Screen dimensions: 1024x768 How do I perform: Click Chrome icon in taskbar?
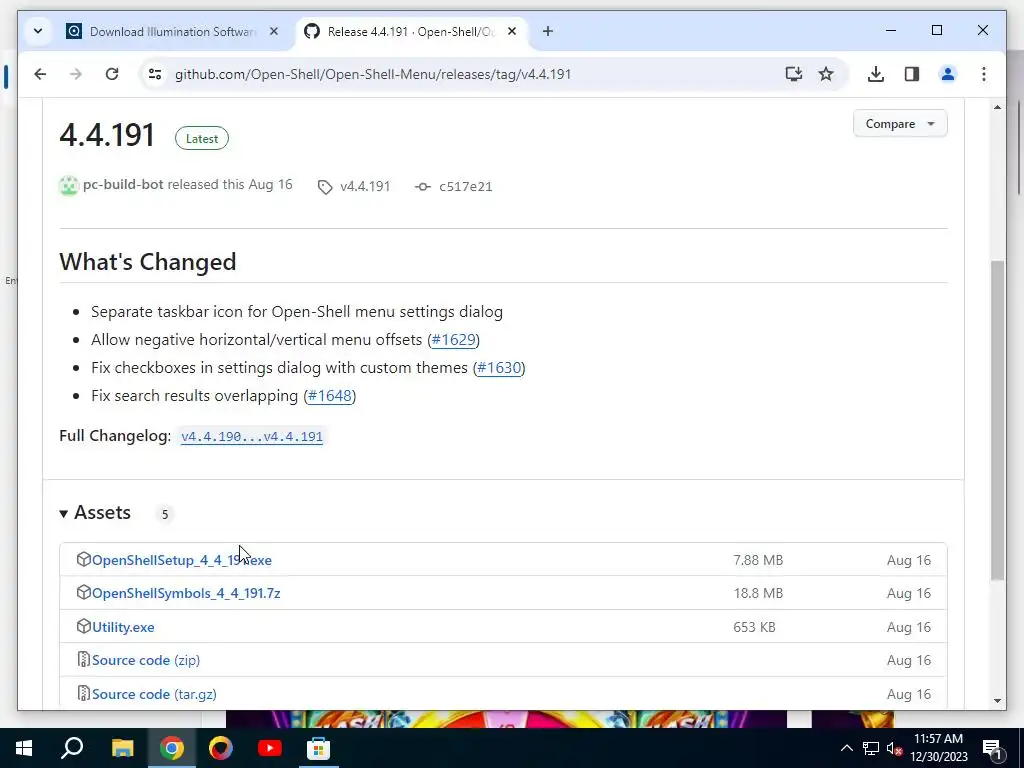coord(172,748)
